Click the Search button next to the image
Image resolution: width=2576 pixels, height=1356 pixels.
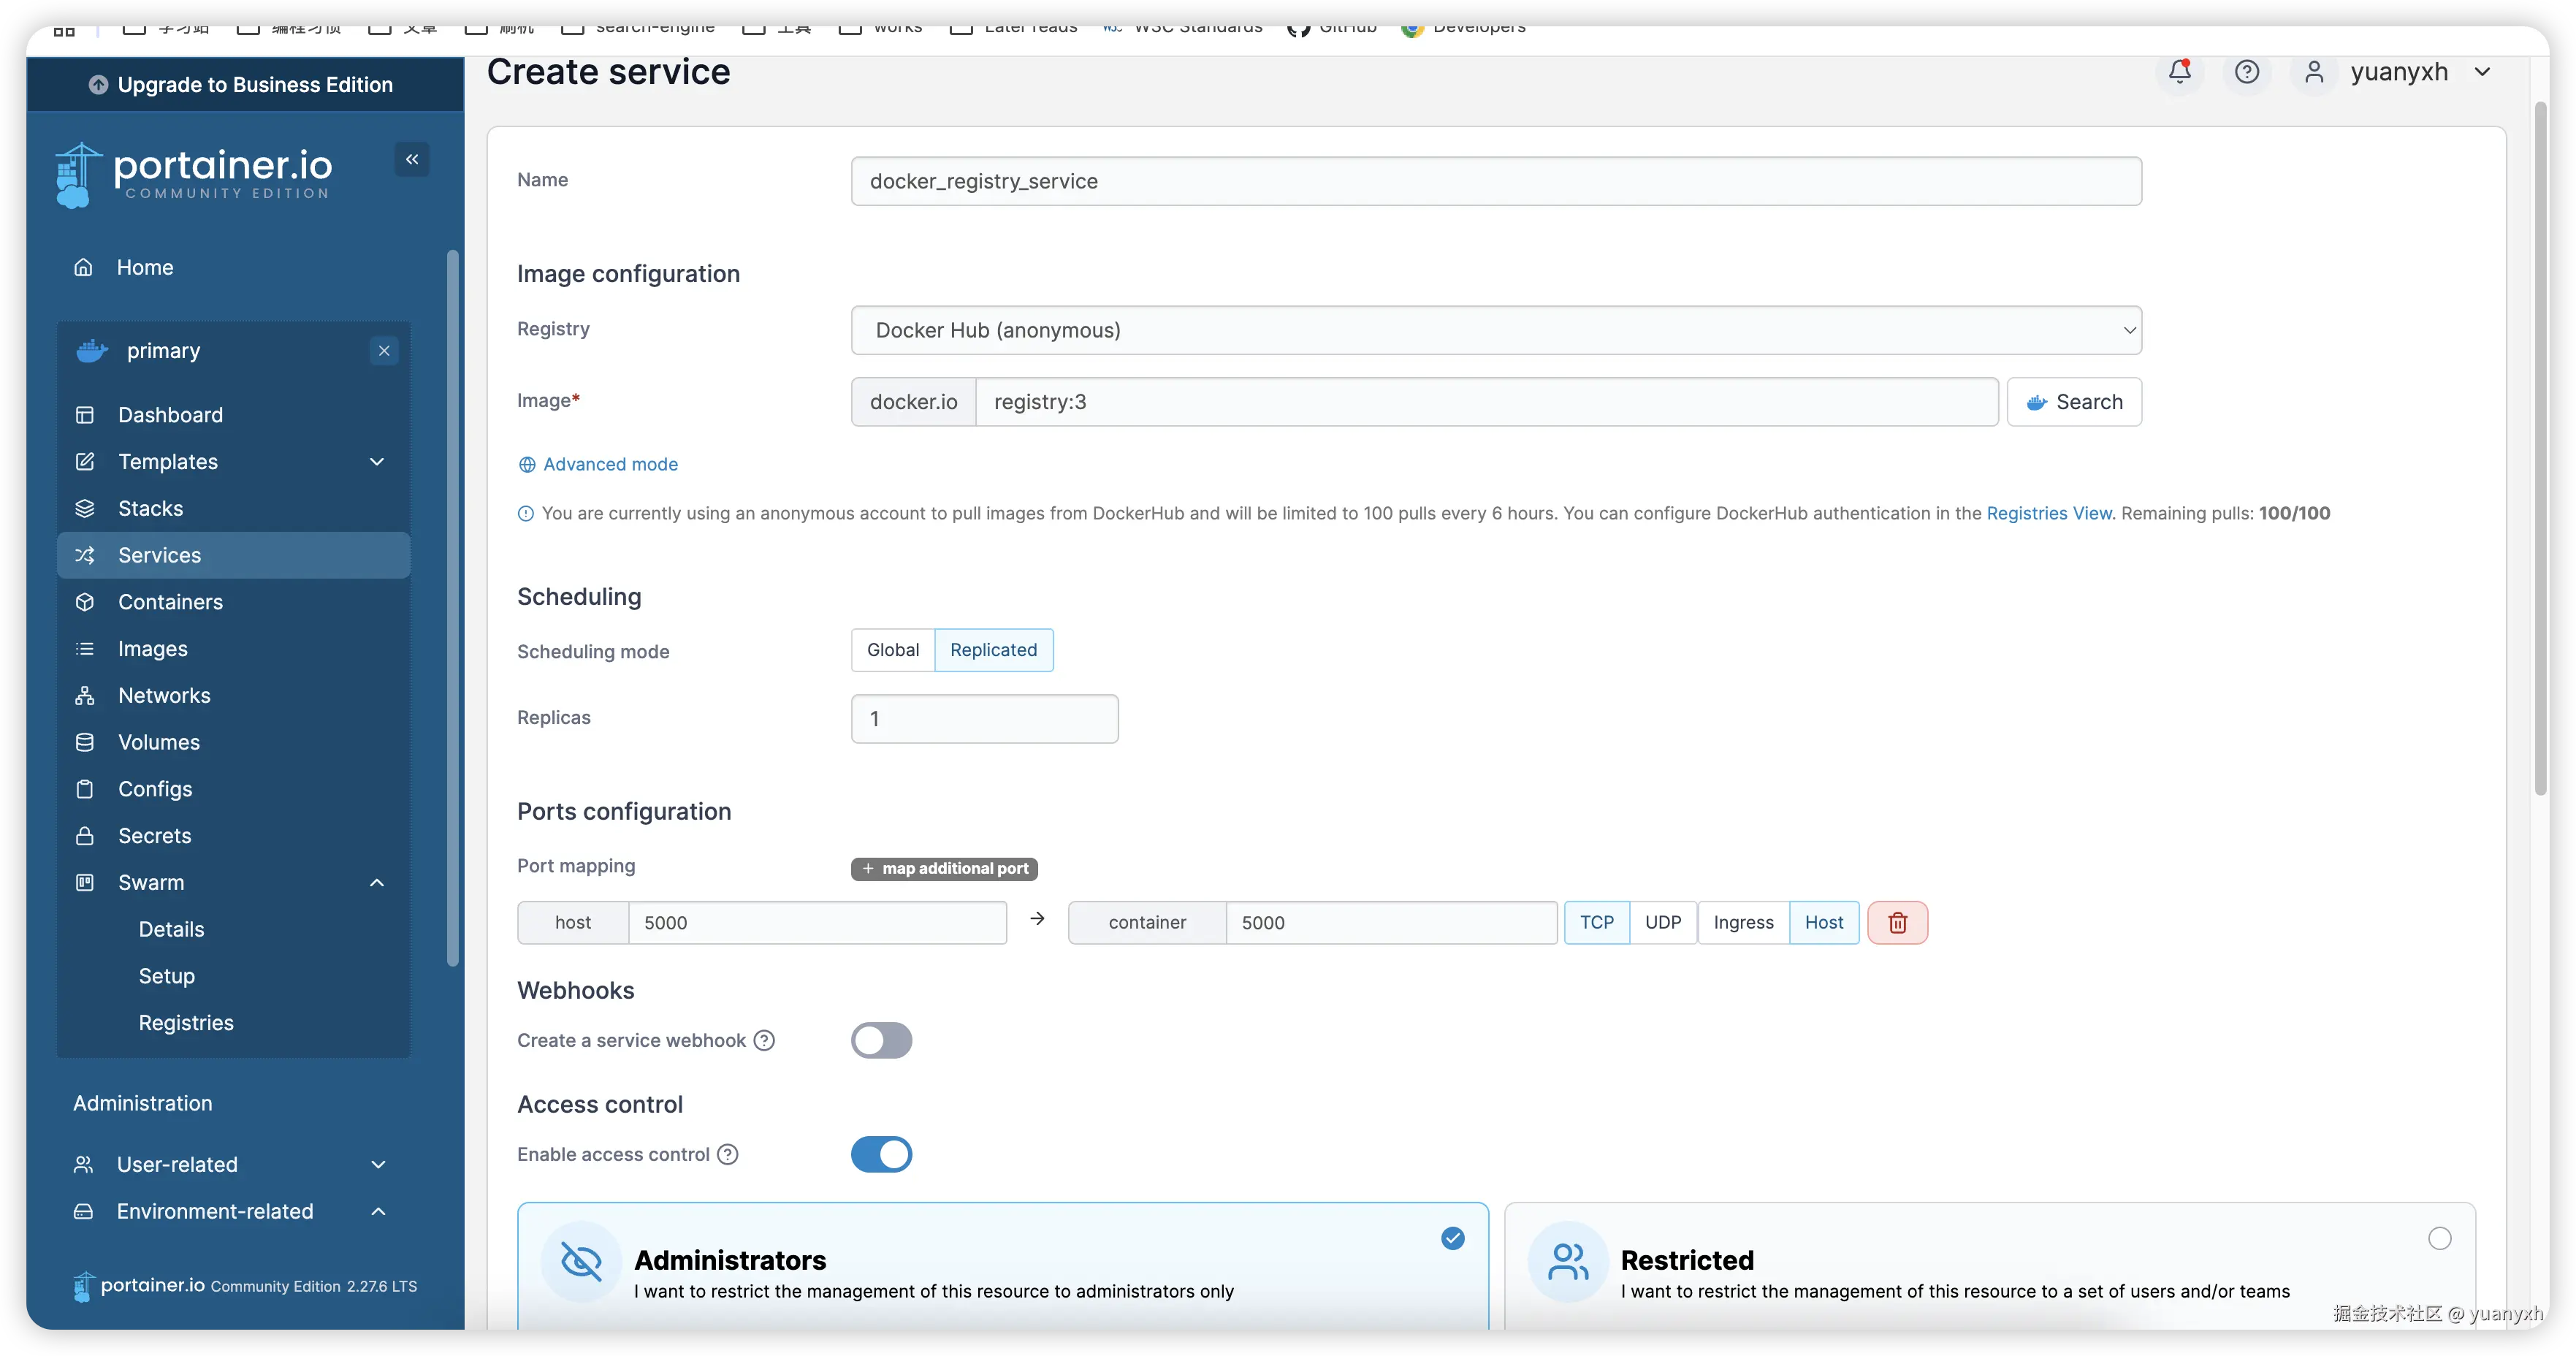tap(2074, 401)
